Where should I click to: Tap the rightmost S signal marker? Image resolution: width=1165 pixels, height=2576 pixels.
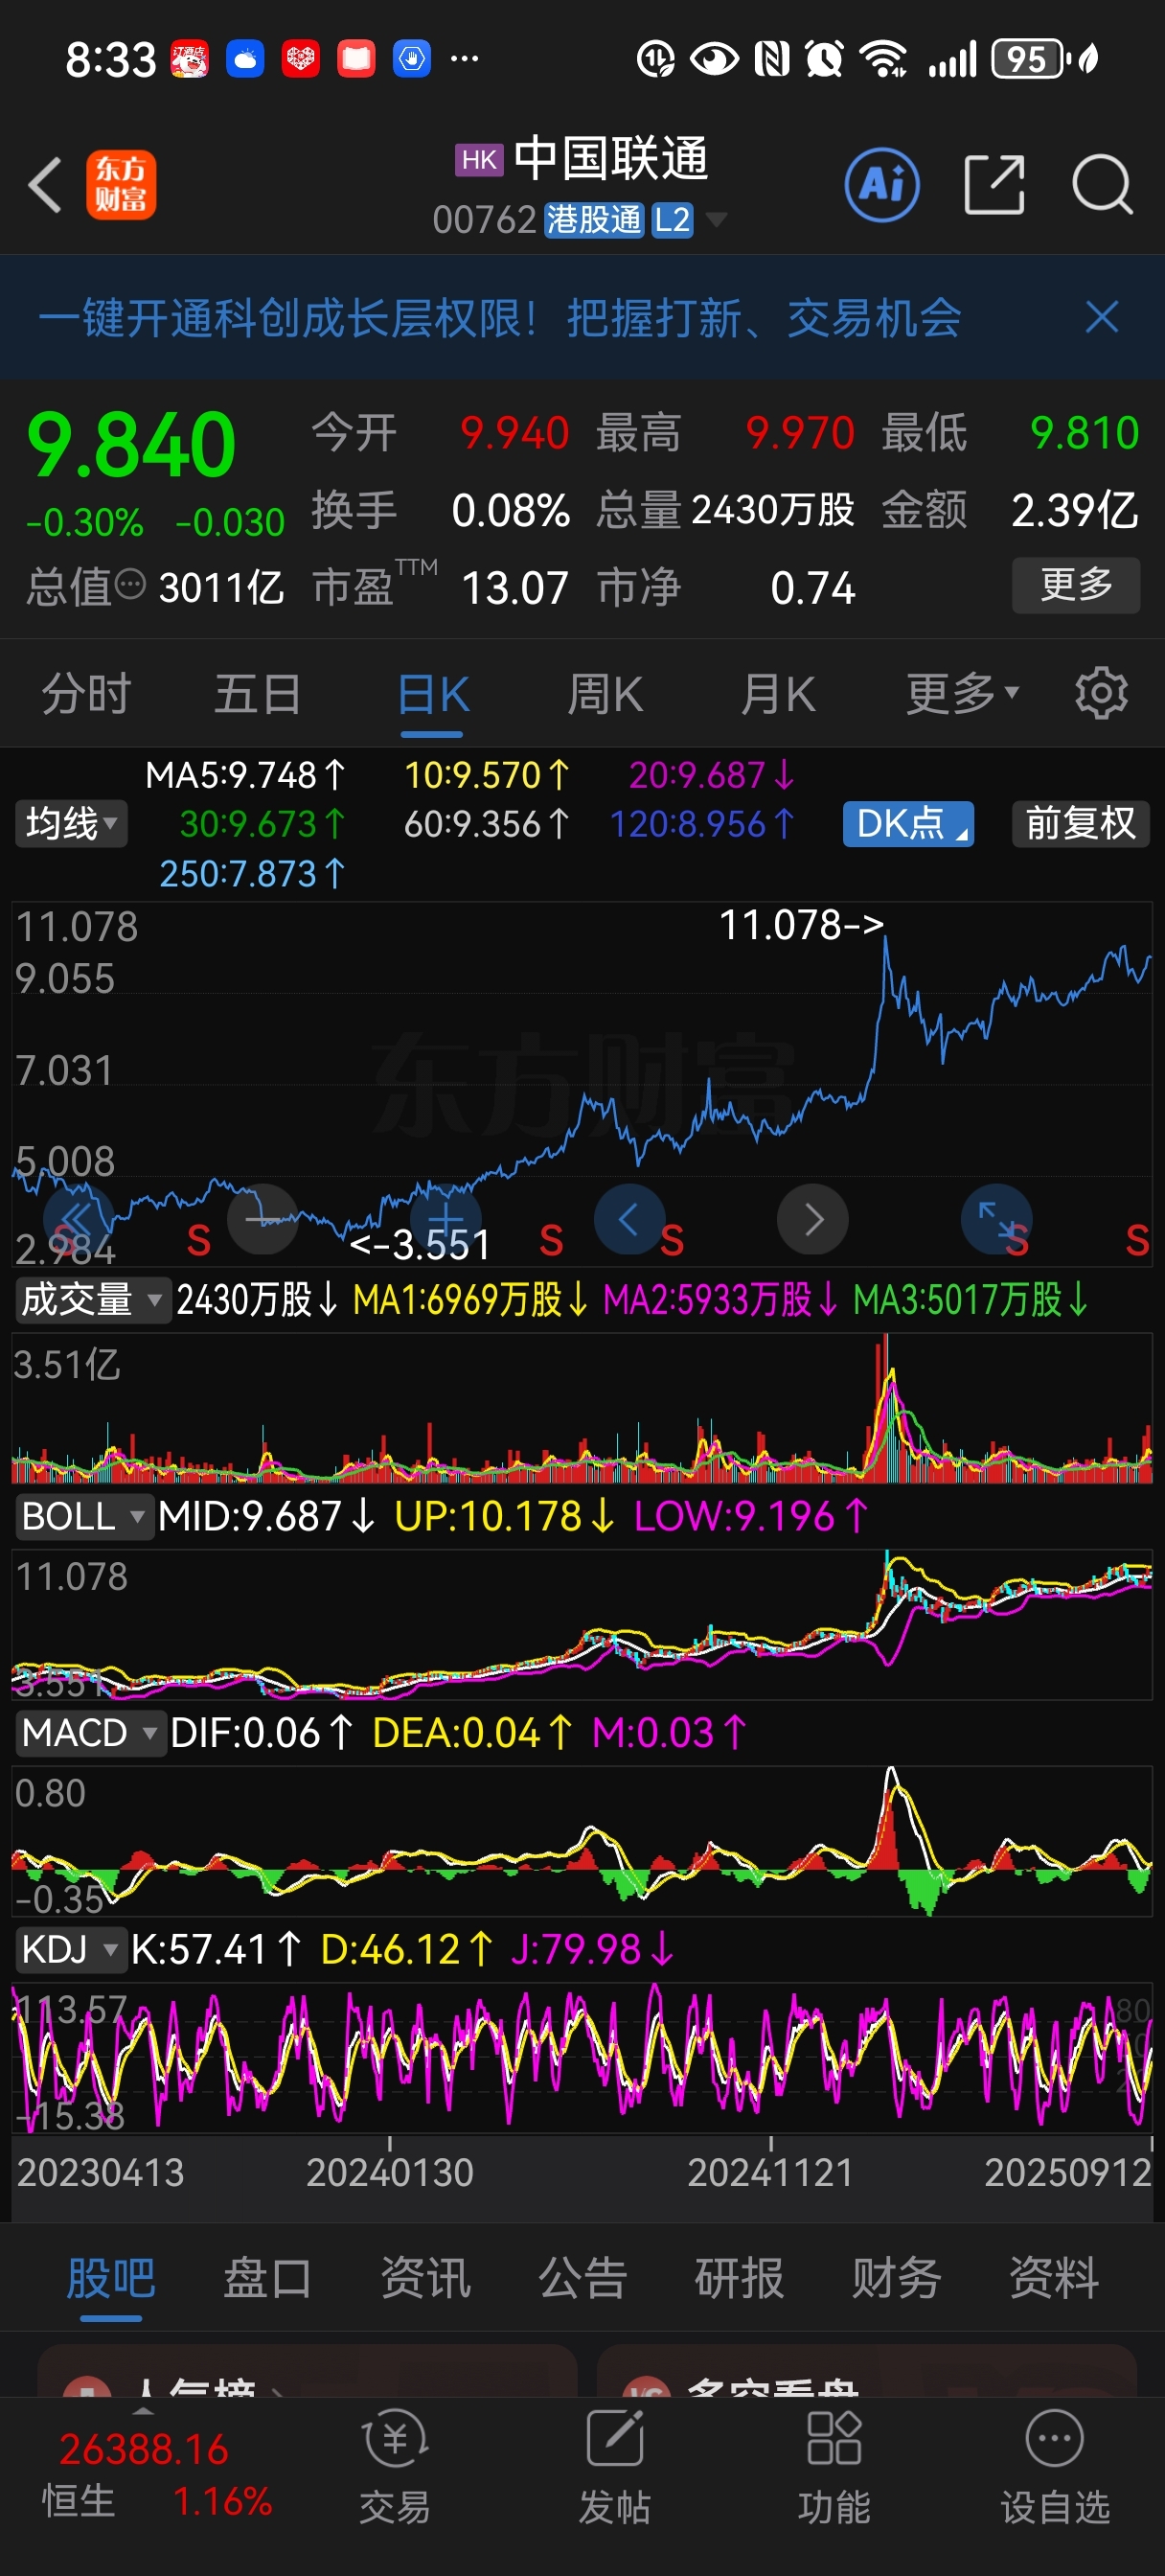tap(1137, 1241)
